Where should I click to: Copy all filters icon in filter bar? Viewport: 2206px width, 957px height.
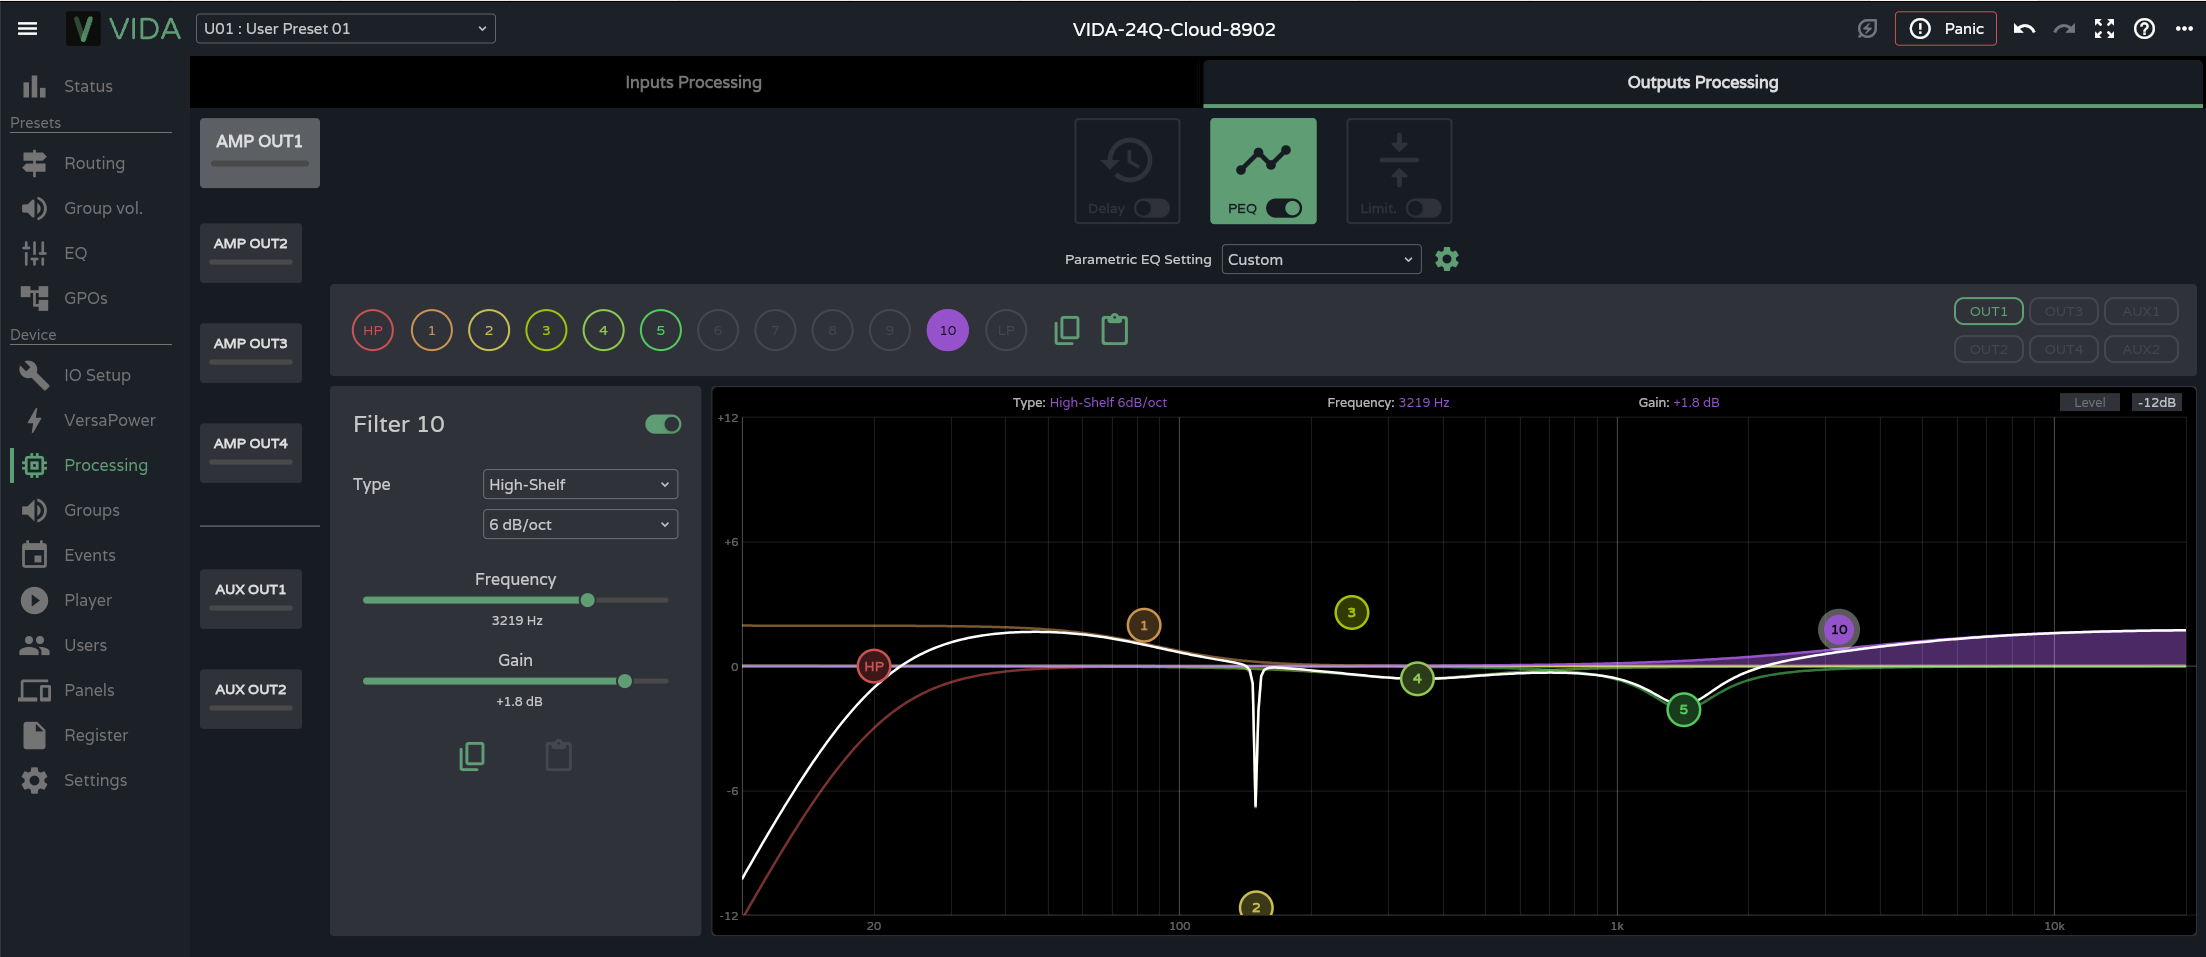(x=1067, y=330)
